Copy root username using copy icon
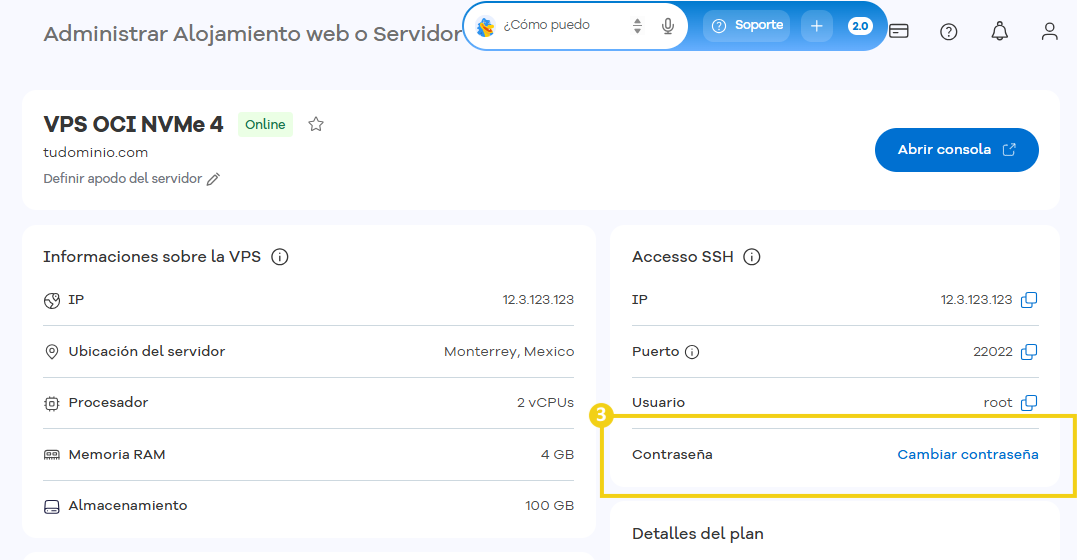This screenshot has width=1077, height=560. tap(1029, 403)
